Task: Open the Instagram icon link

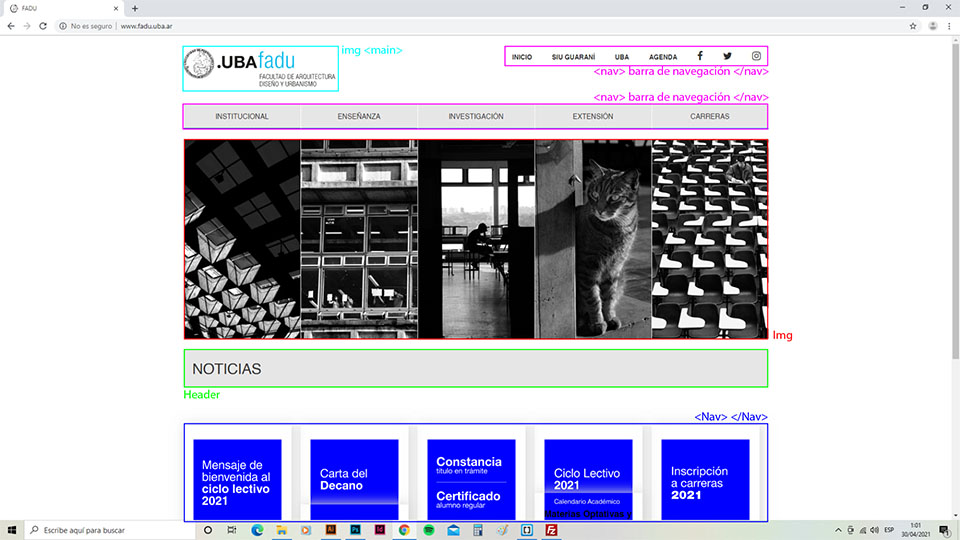Action: [756, 57]
